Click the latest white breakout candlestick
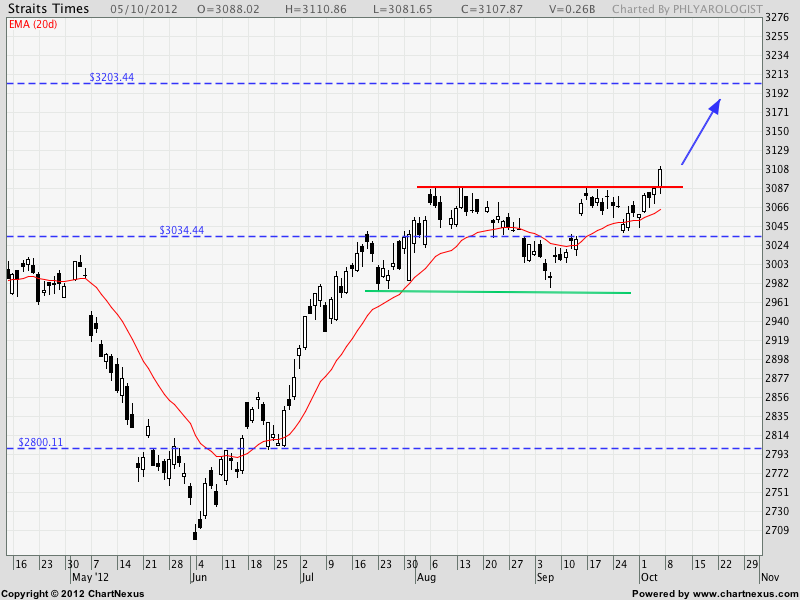This screenshot has width=800, height=600. pyautogui.click(x=660, y=177)
